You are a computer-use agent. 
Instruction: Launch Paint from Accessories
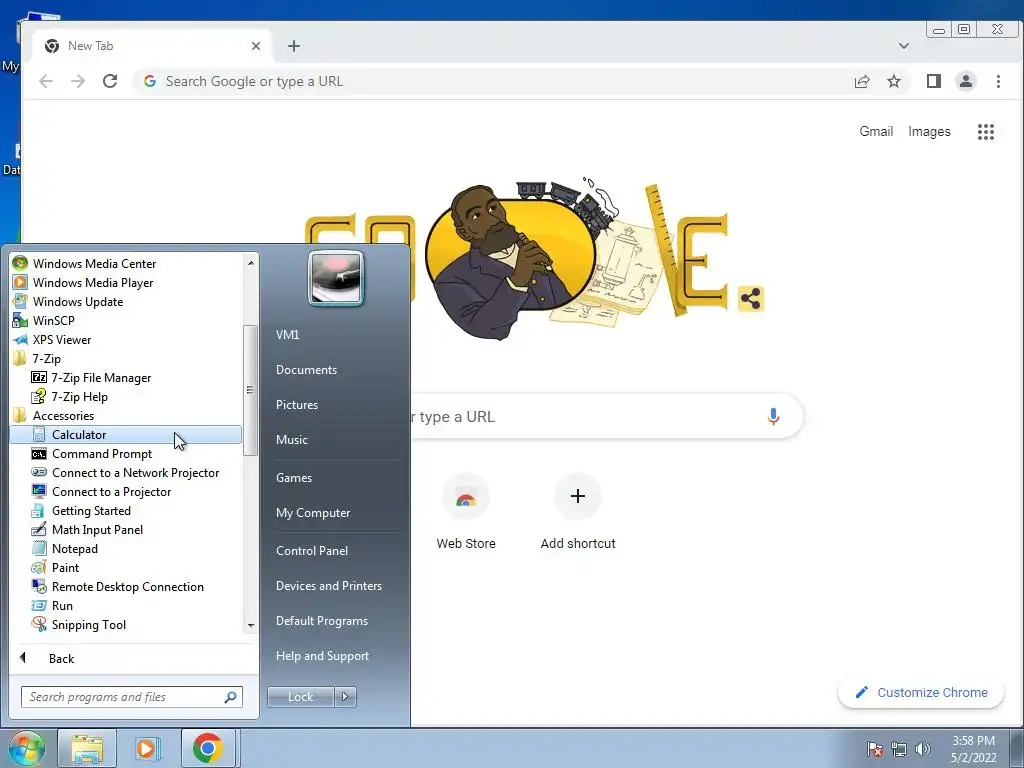pyautogui.click(x=125, y=568)
